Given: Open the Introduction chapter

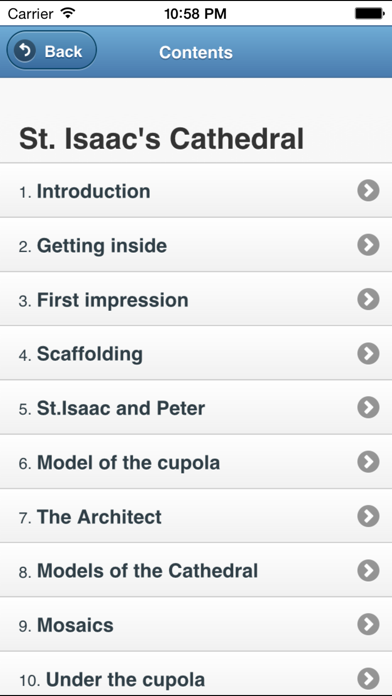Looking at the screenshot, I should pos(196,191).
